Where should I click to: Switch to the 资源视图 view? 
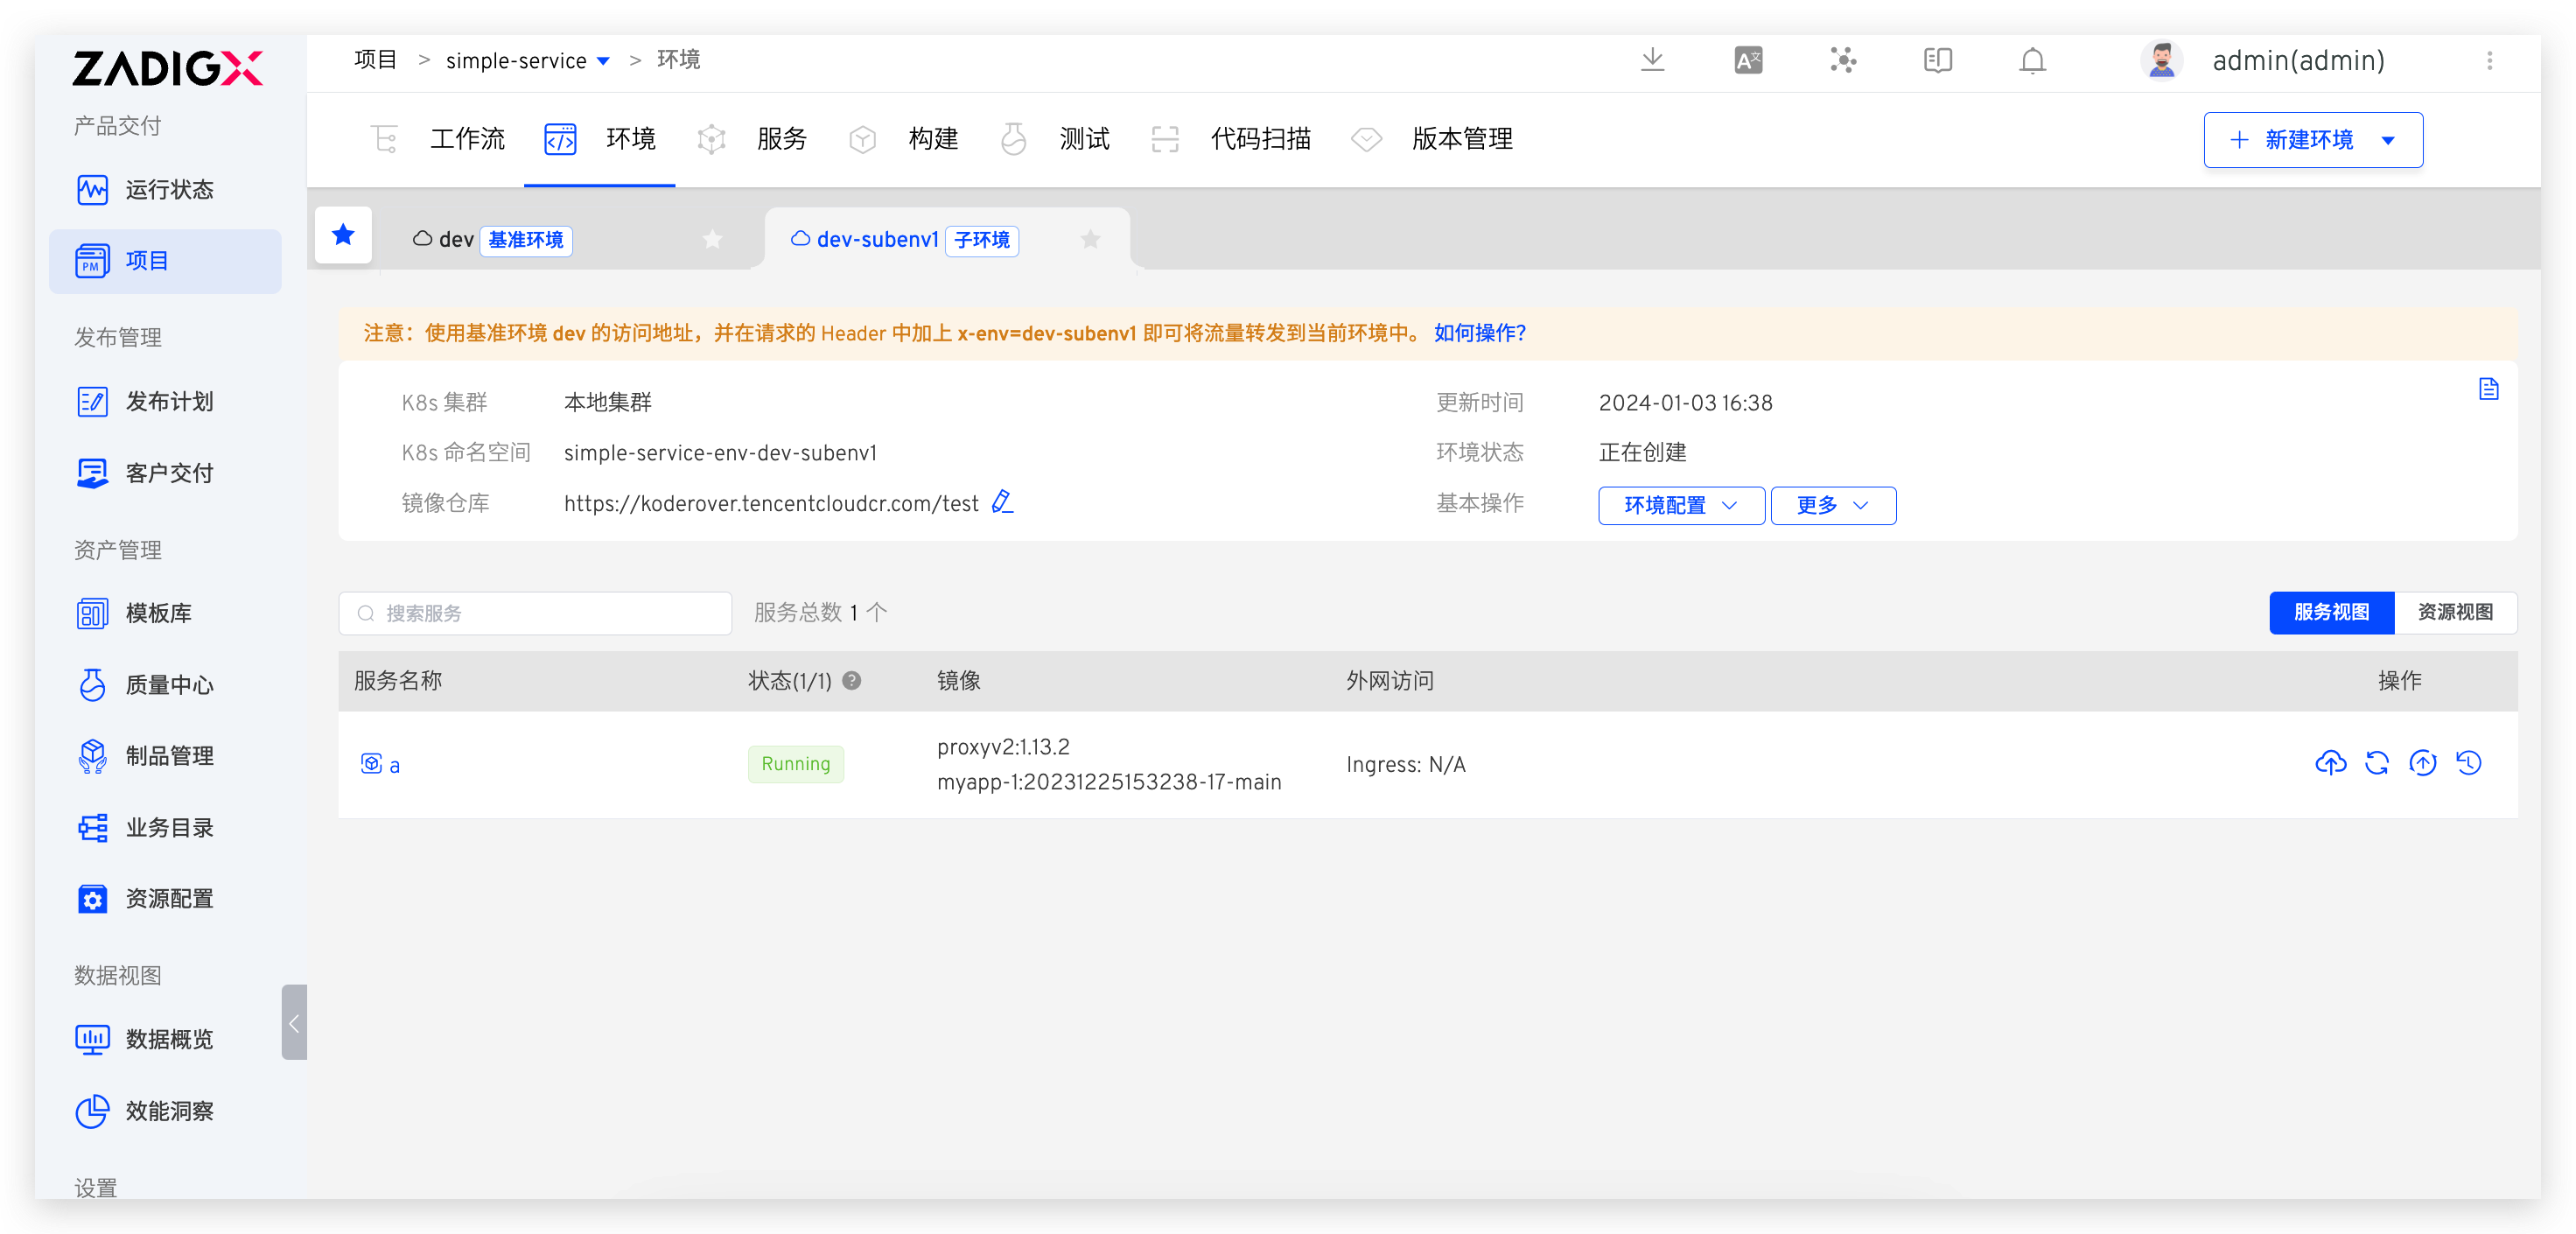point(2454,612)
